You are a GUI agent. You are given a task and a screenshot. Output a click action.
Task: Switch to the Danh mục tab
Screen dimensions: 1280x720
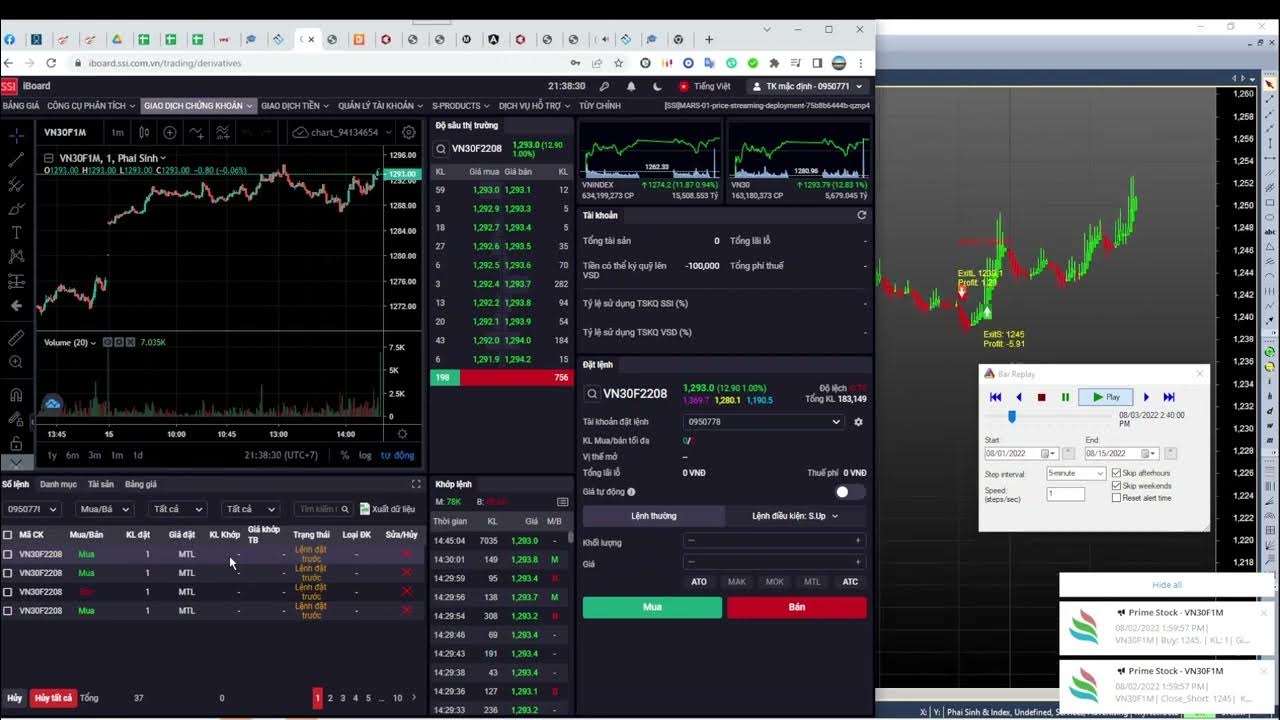(x=58, y=484)
